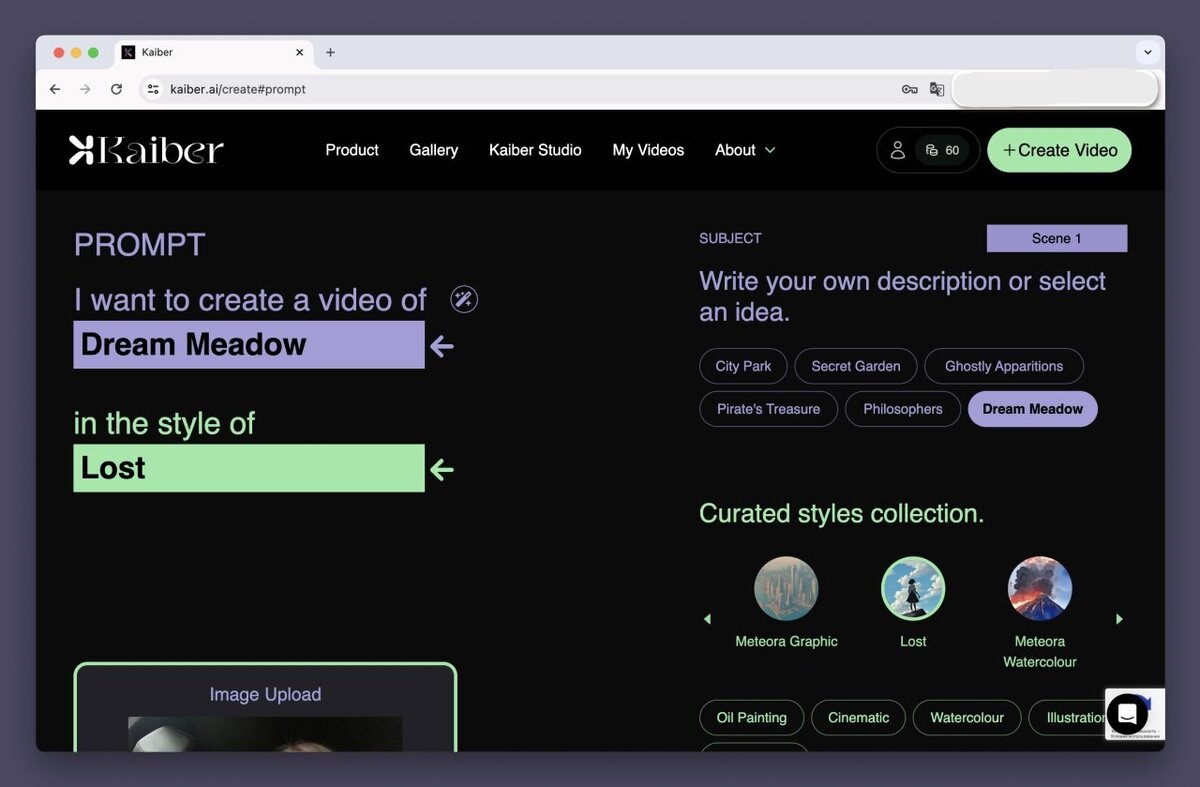Click the Create Video button

[x=1059, y=150]
